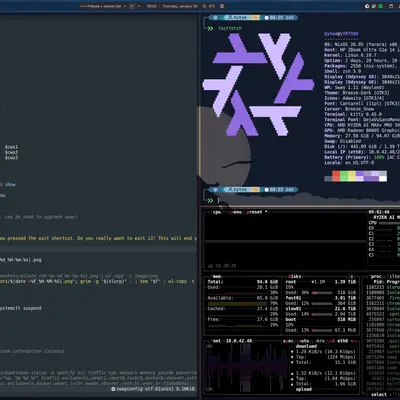Click the $ws1 line in the editor
The height and width of the screenshot is (400, 400).
12,147
